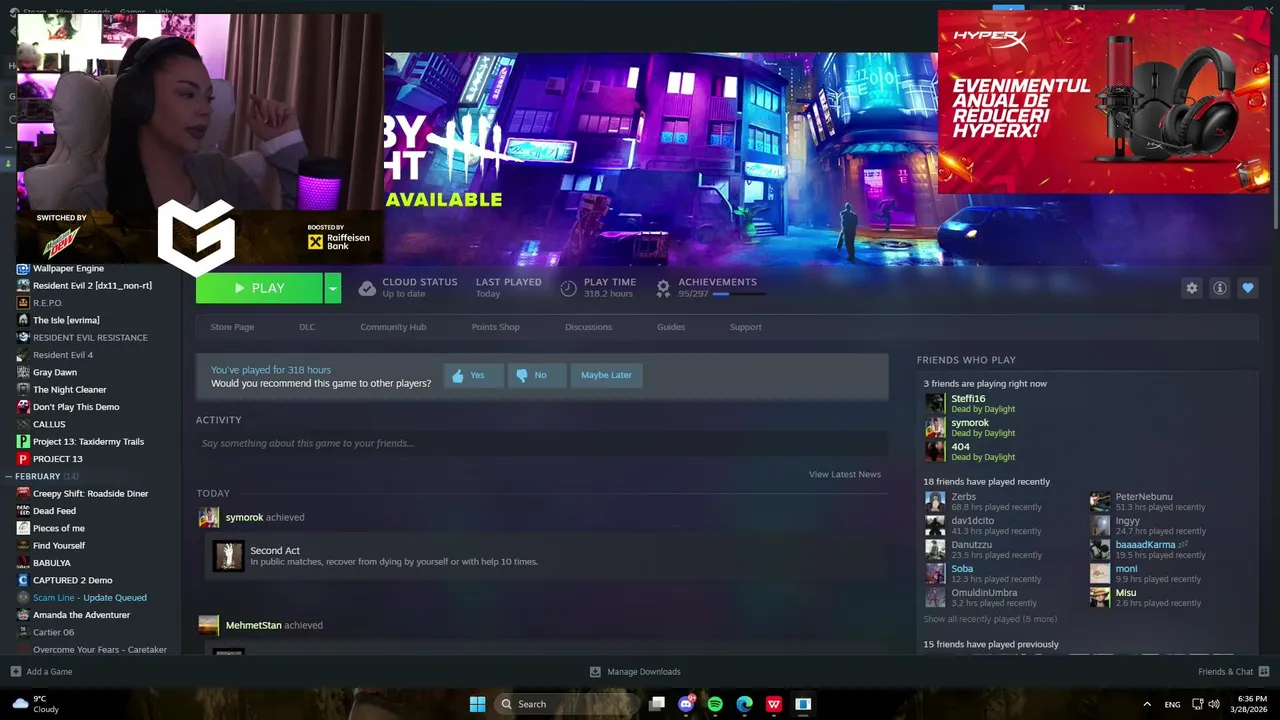Open the taskbar clock showing 6:36 PM

(1251, 704)
